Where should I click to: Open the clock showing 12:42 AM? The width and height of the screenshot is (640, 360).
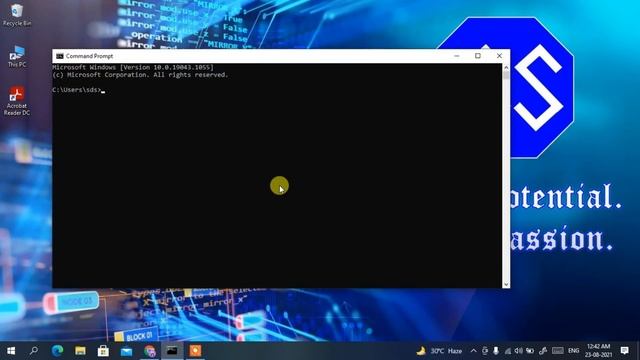[599, 351]
